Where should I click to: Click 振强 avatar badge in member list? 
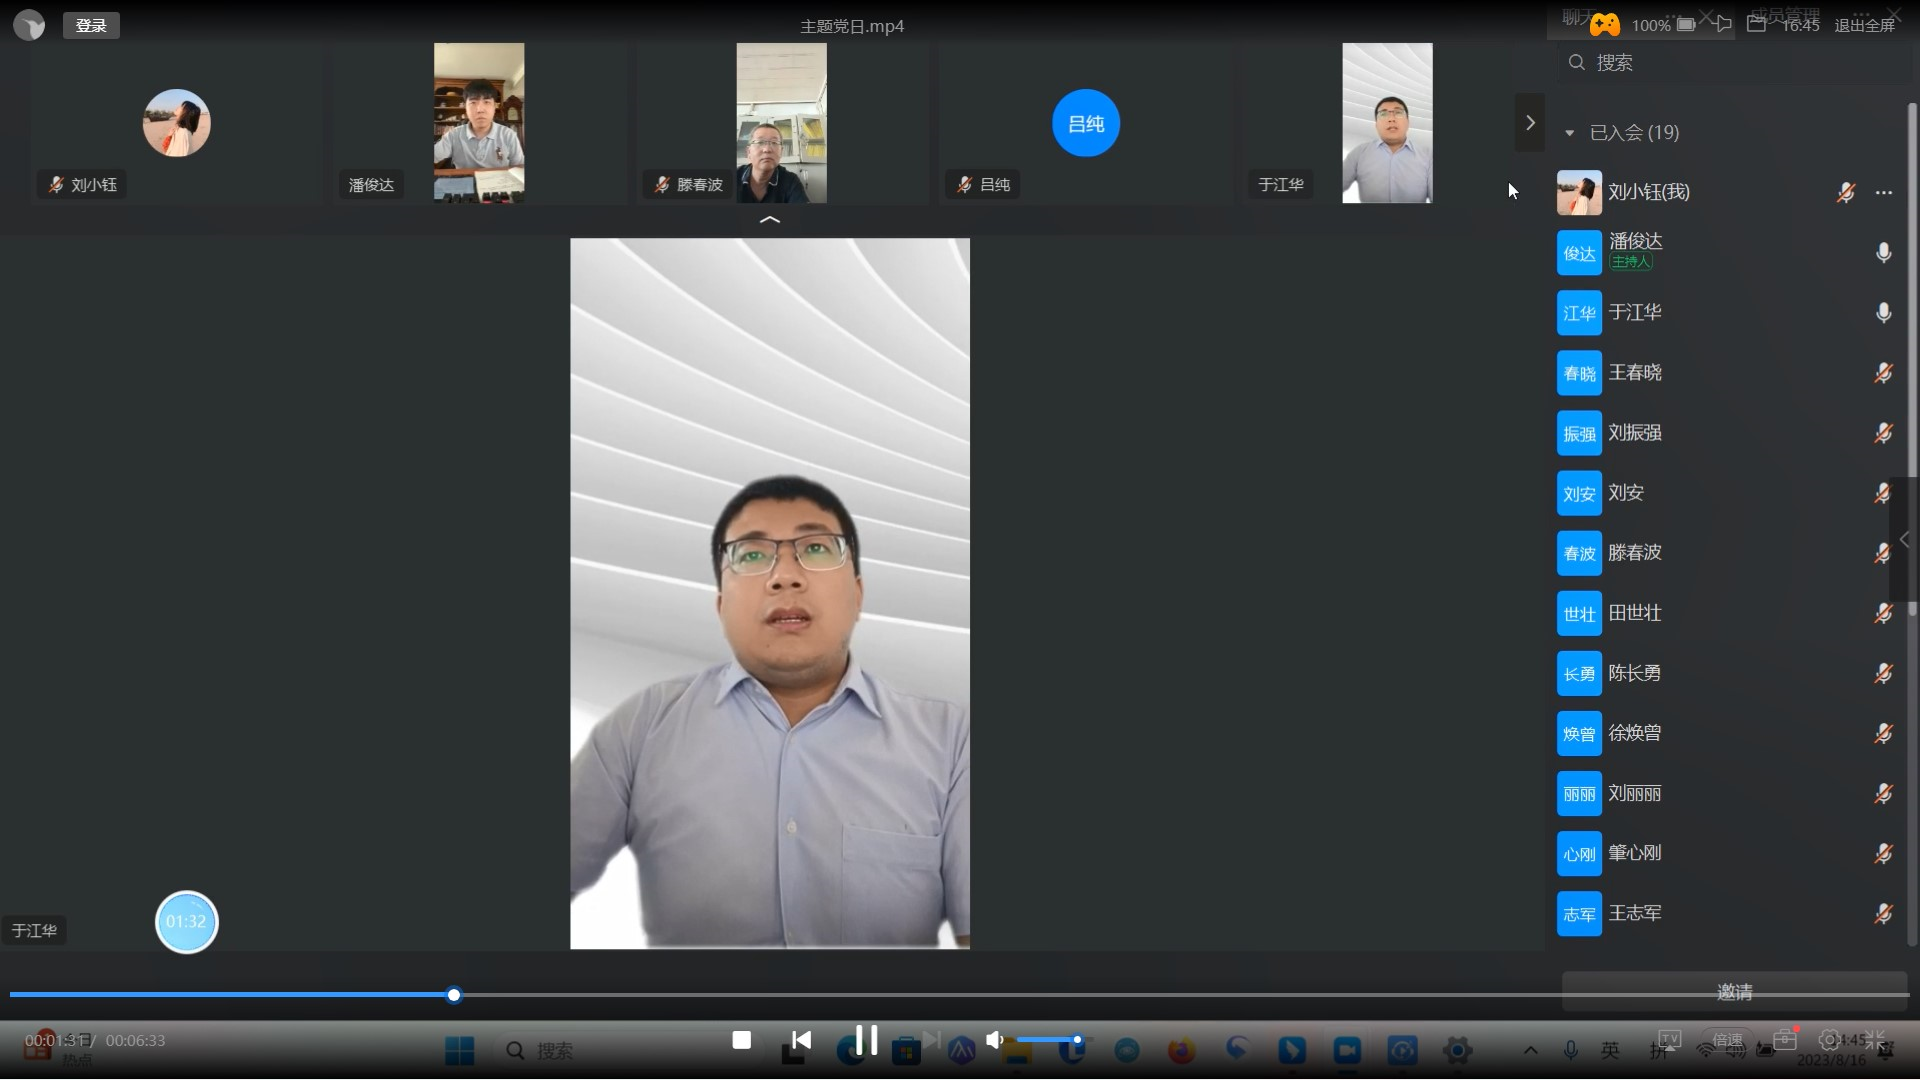1579,433
